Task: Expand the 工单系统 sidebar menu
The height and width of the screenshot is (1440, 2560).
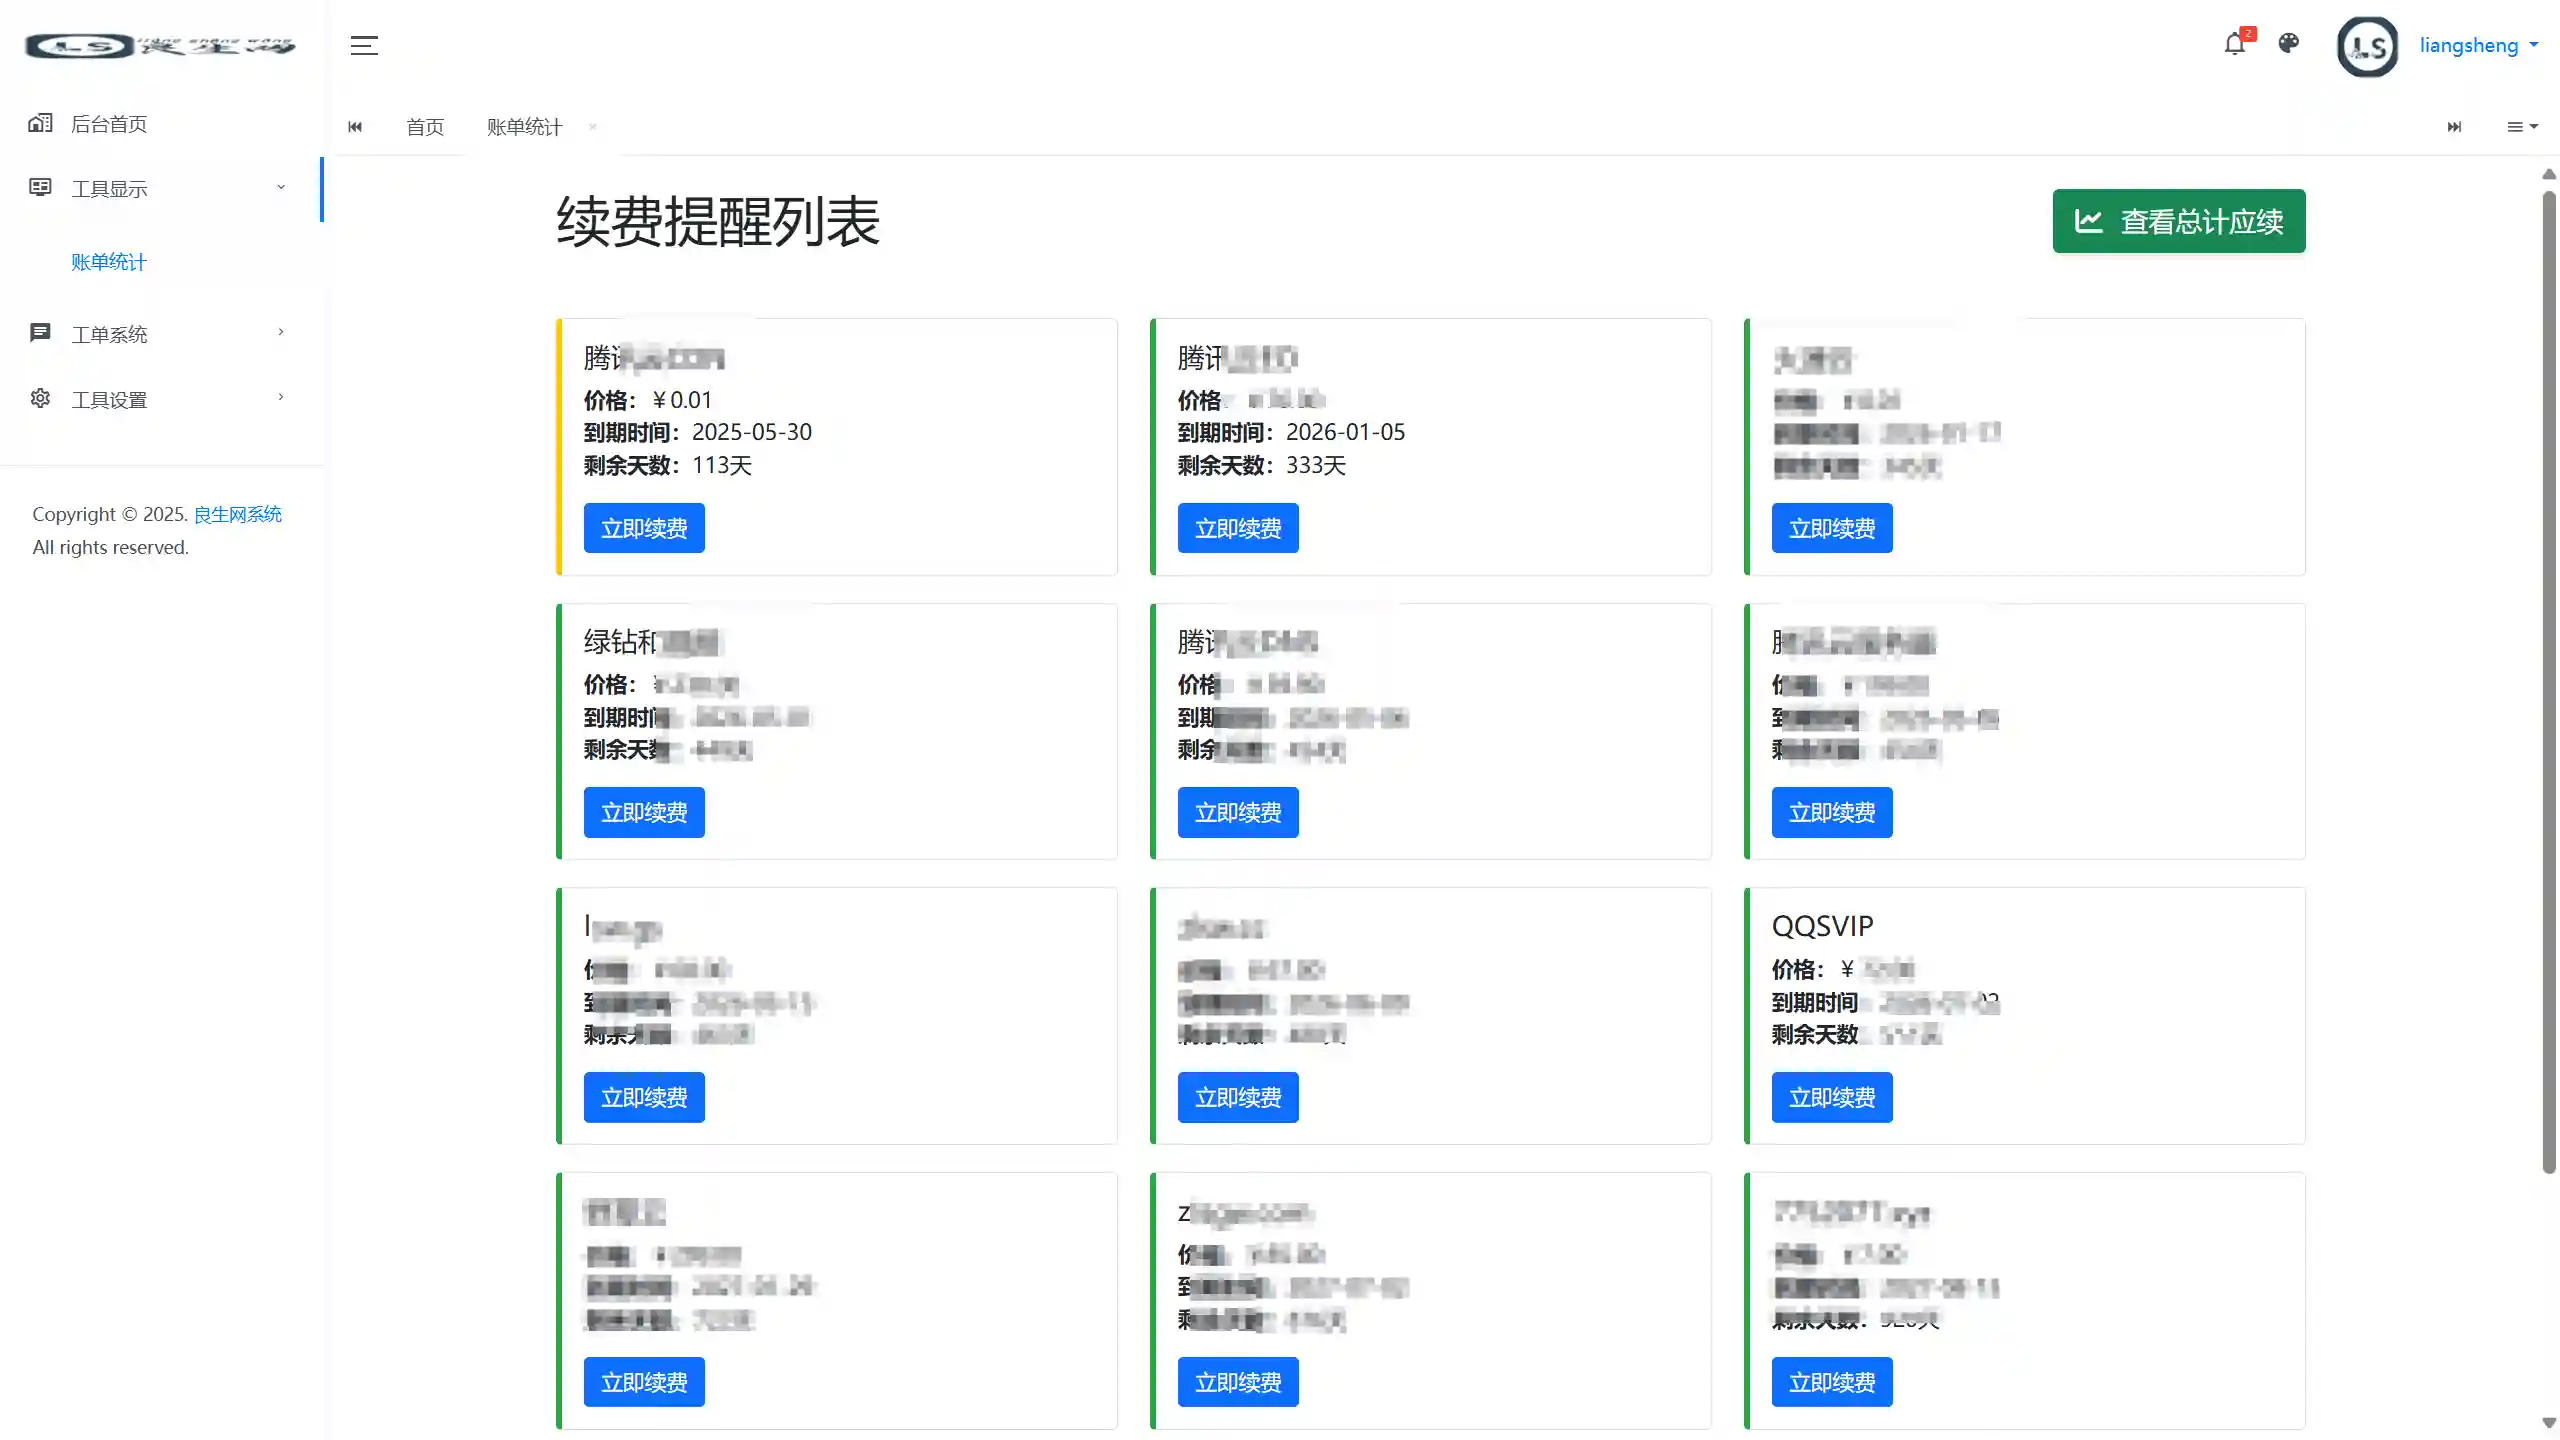Action: (x=280, y=332)
